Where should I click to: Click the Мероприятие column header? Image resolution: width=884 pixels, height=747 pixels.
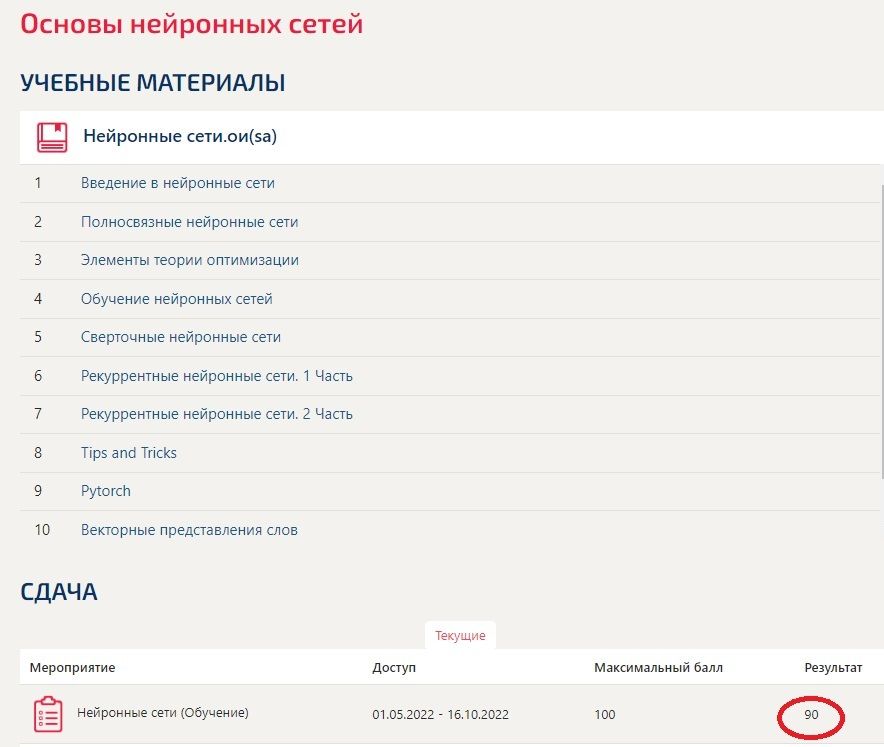pyautogui.click(x=72, y=668)
